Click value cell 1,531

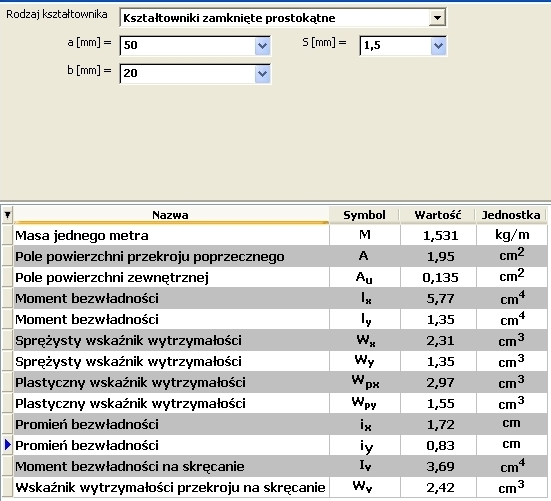[x=438, y=235]
